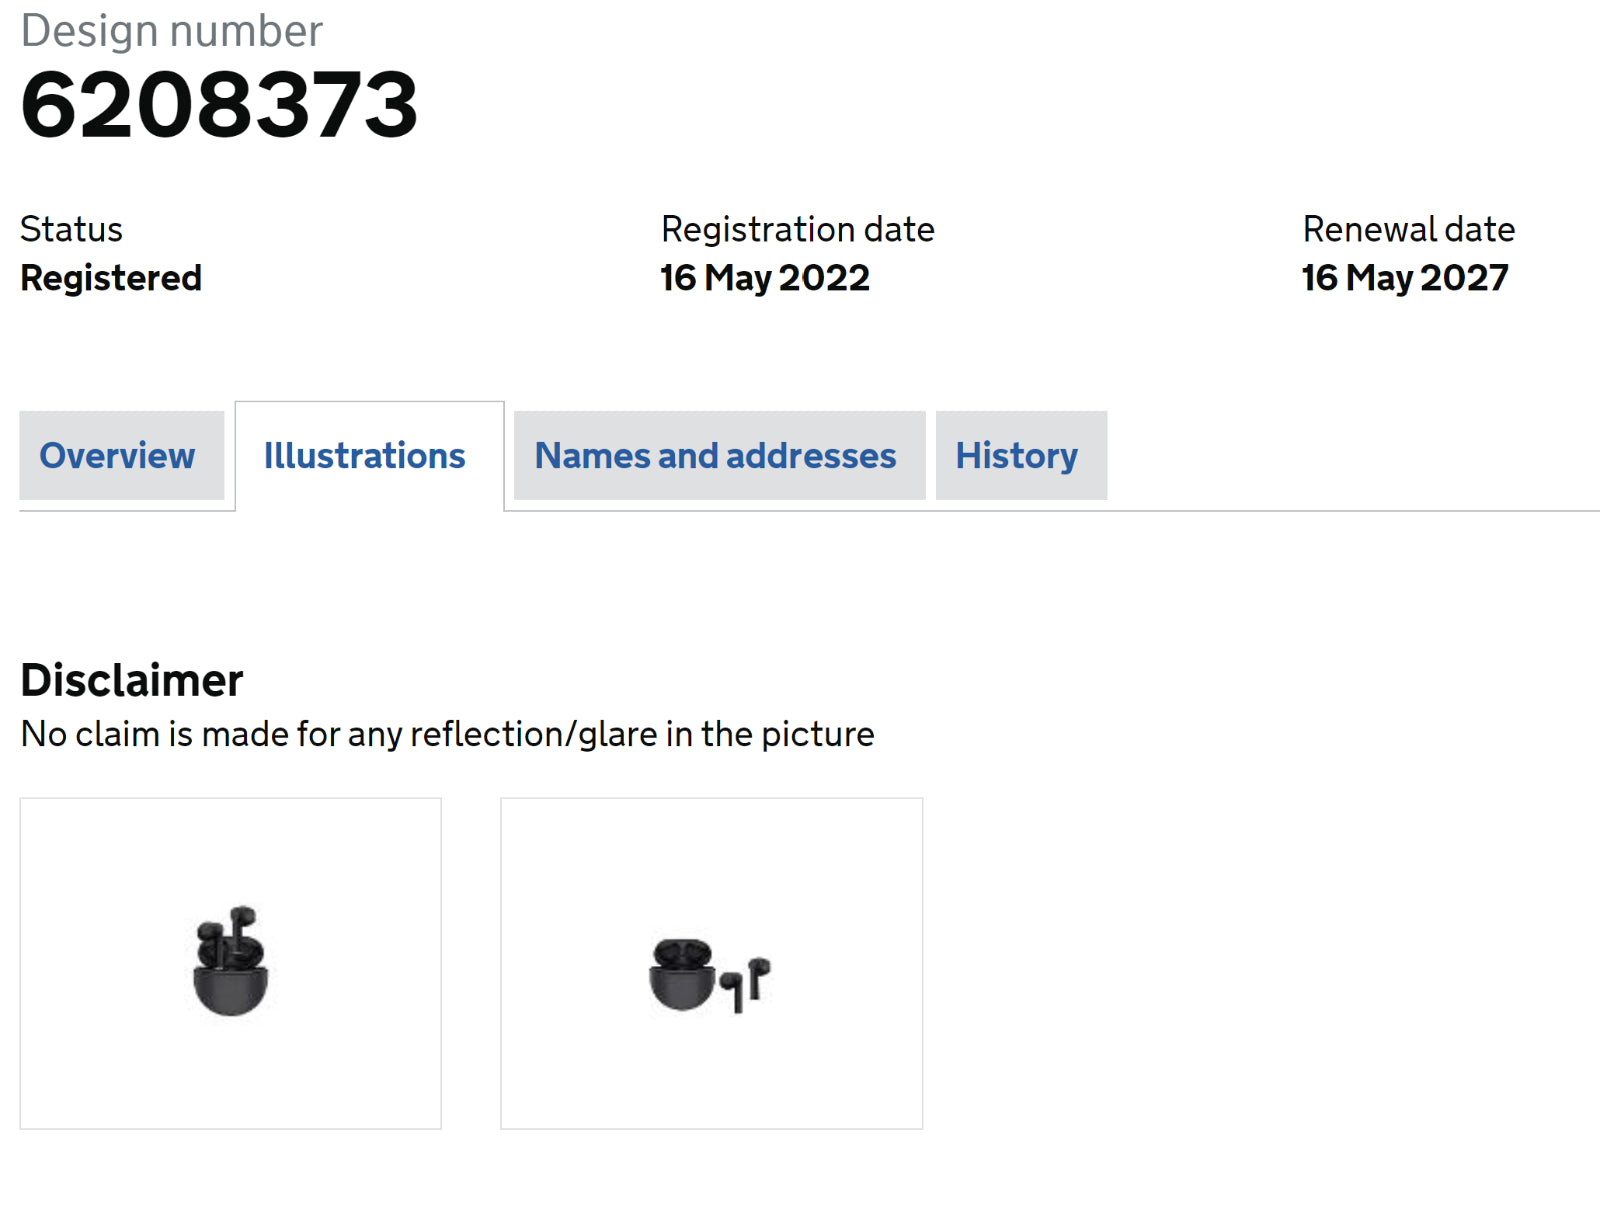Open the Overview tab
1600x1209 pixels.
[117, 456]
